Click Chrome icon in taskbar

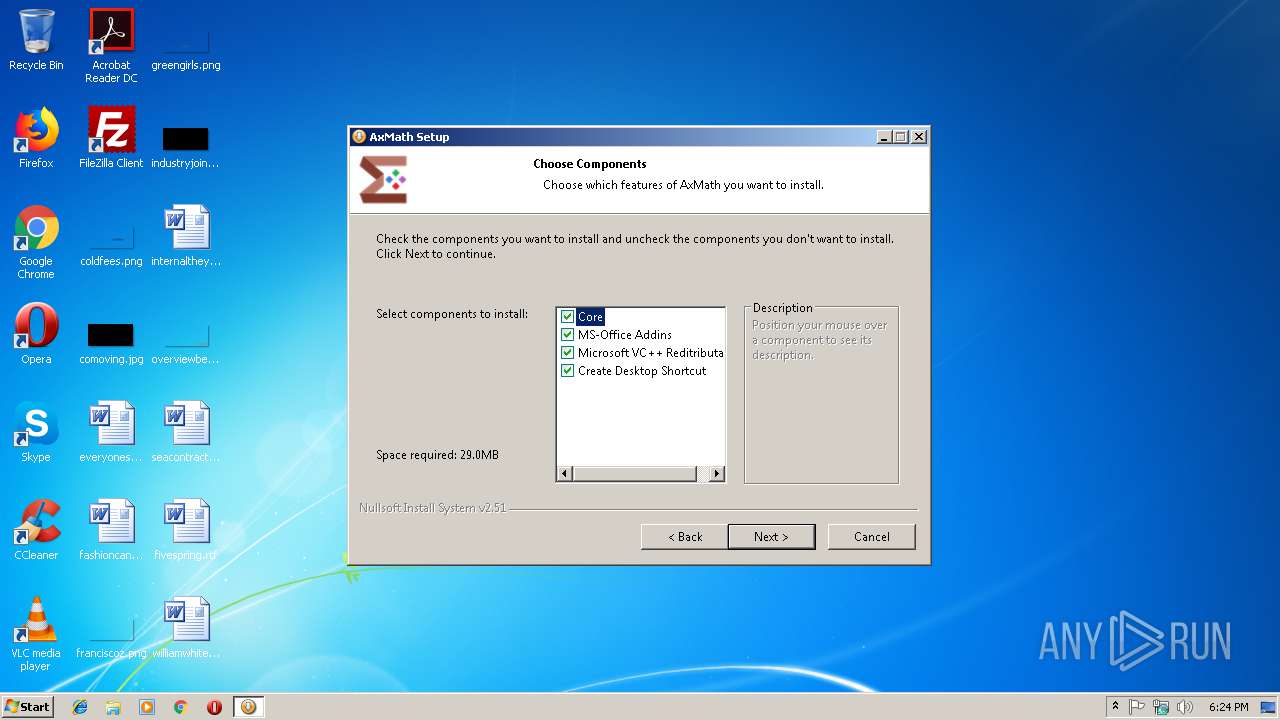pyautogui.click(x=180, y=707)
